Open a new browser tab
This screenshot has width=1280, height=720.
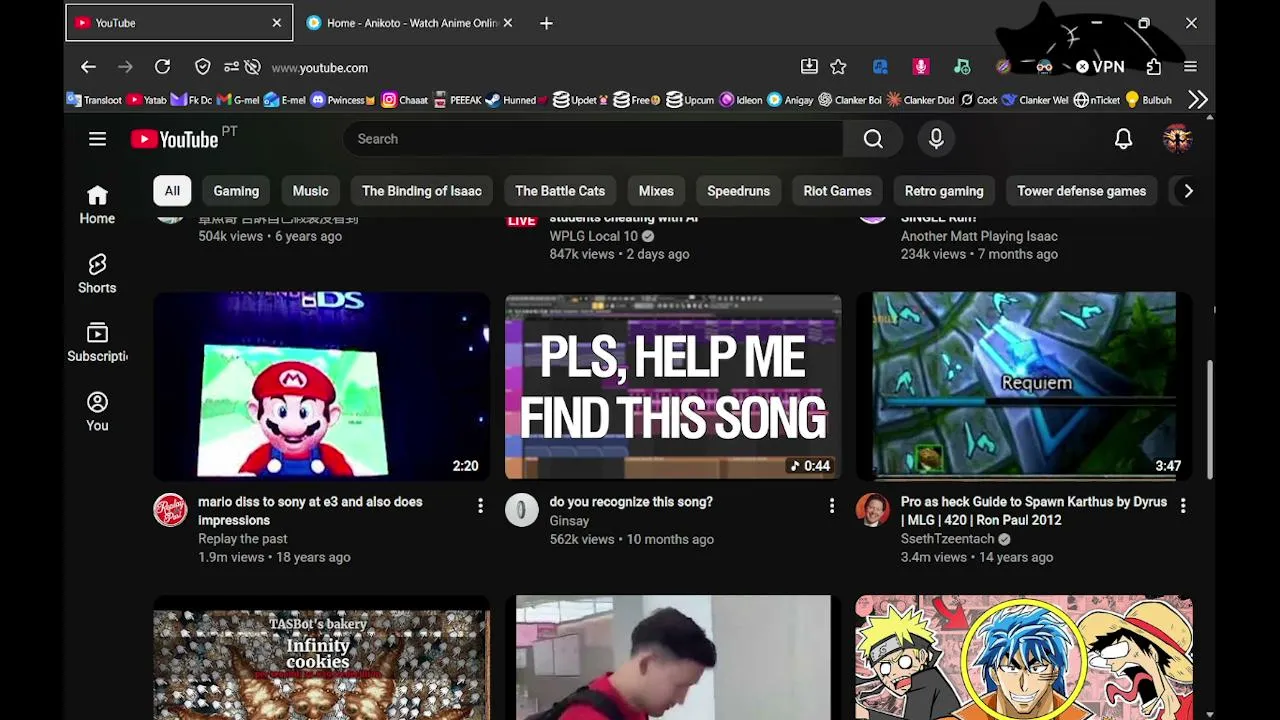pyautogui.click(x=546, y=23)
